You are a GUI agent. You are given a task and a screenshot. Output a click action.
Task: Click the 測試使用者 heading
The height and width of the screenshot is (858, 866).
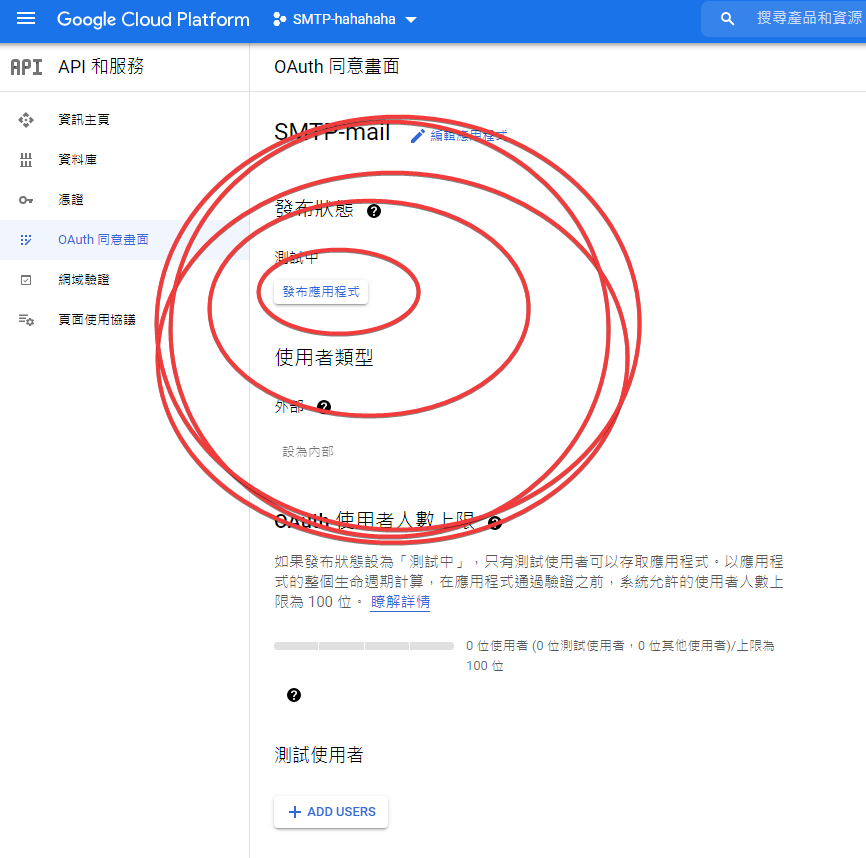(x=319, y=755)
